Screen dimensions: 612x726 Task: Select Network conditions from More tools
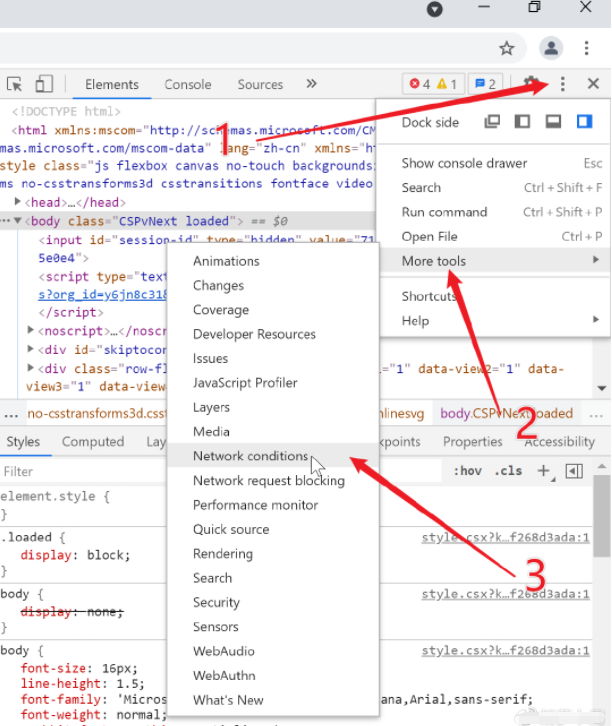coord(250,456)
